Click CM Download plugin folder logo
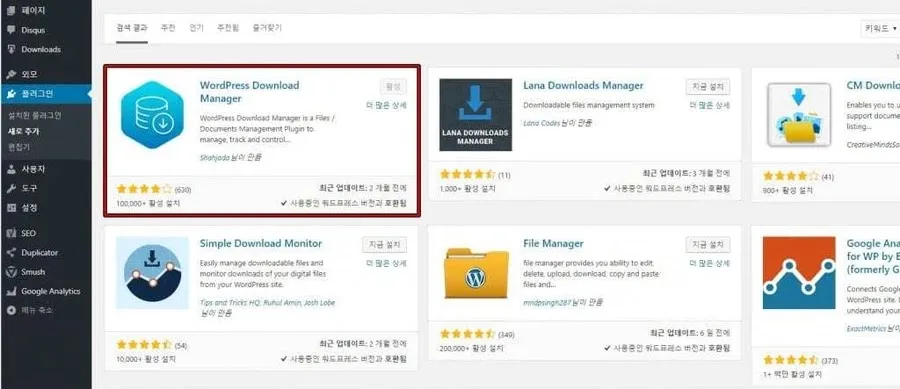 click(799, 115)
